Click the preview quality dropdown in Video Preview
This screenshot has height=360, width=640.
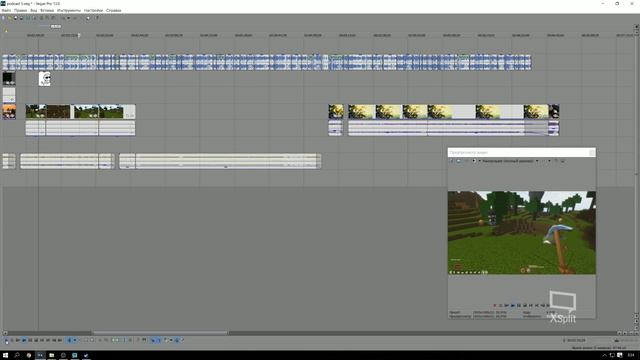pyautogui.click(x=510, y=161)
